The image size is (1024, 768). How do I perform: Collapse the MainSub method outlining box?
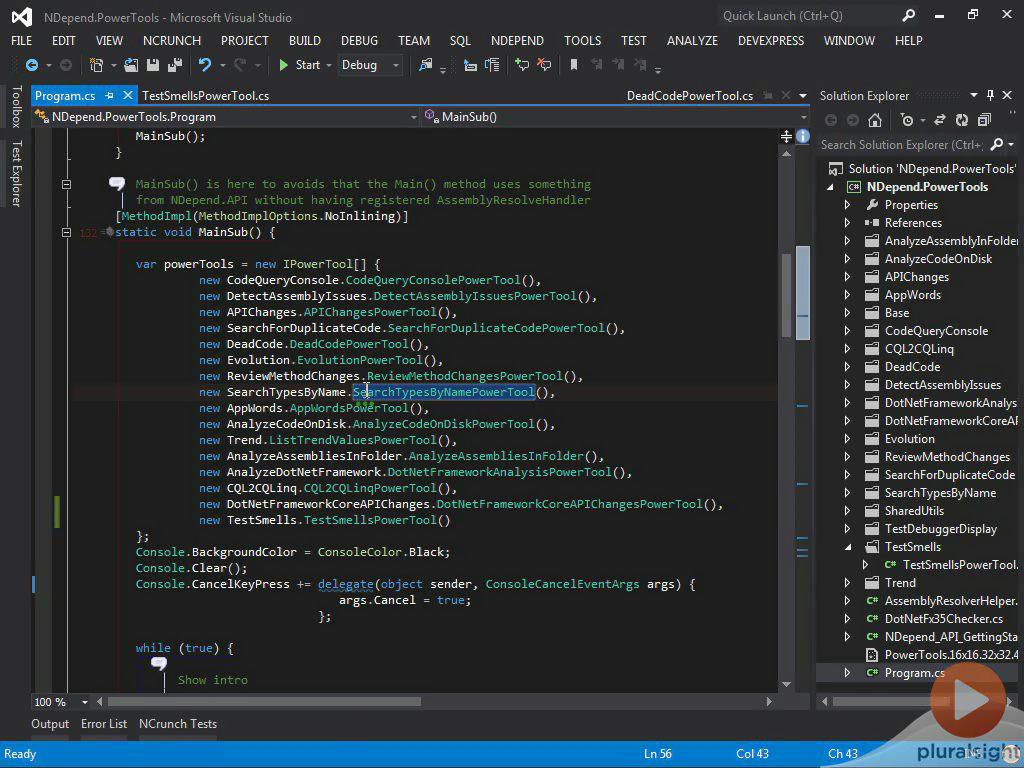[66, 232]
